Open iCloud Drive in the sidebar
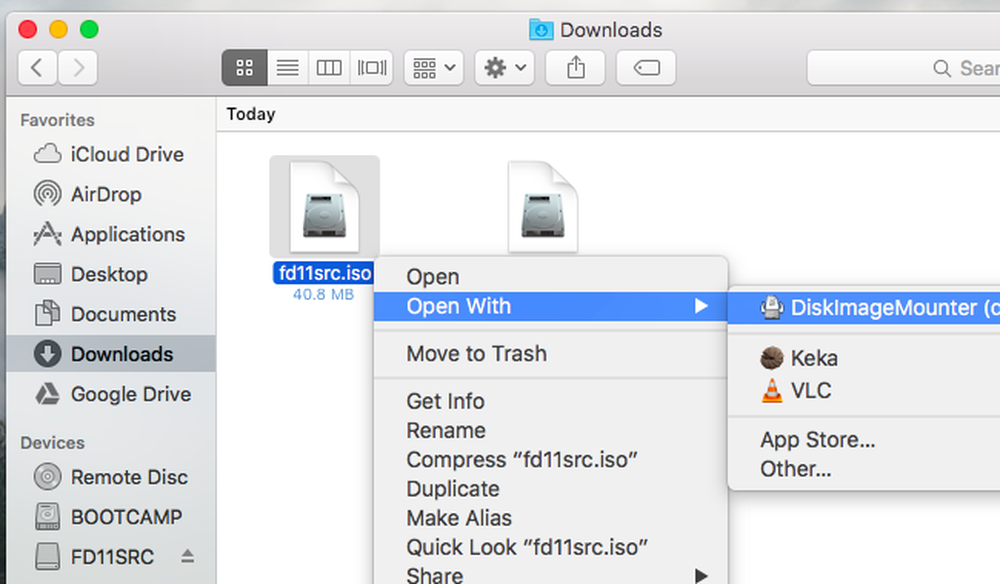 [x=111, y=154]
